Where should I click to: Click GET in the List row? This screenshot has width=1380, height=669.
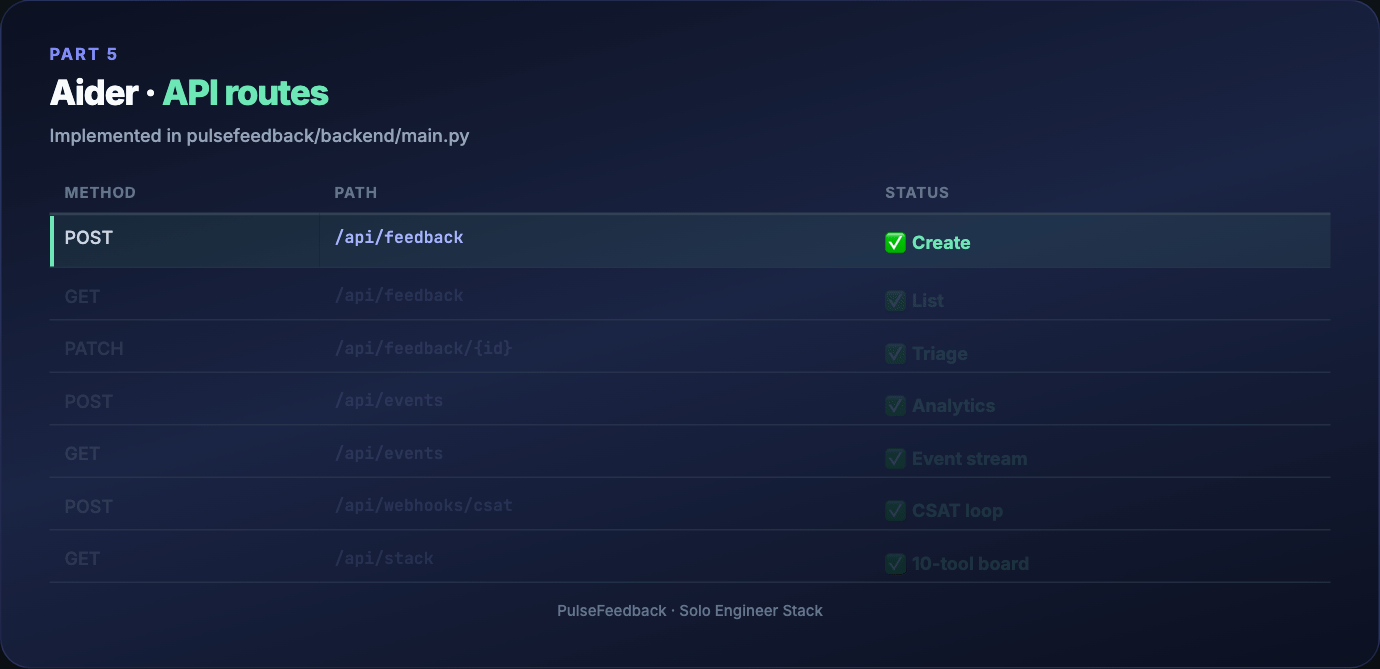(x=82, y=296)
